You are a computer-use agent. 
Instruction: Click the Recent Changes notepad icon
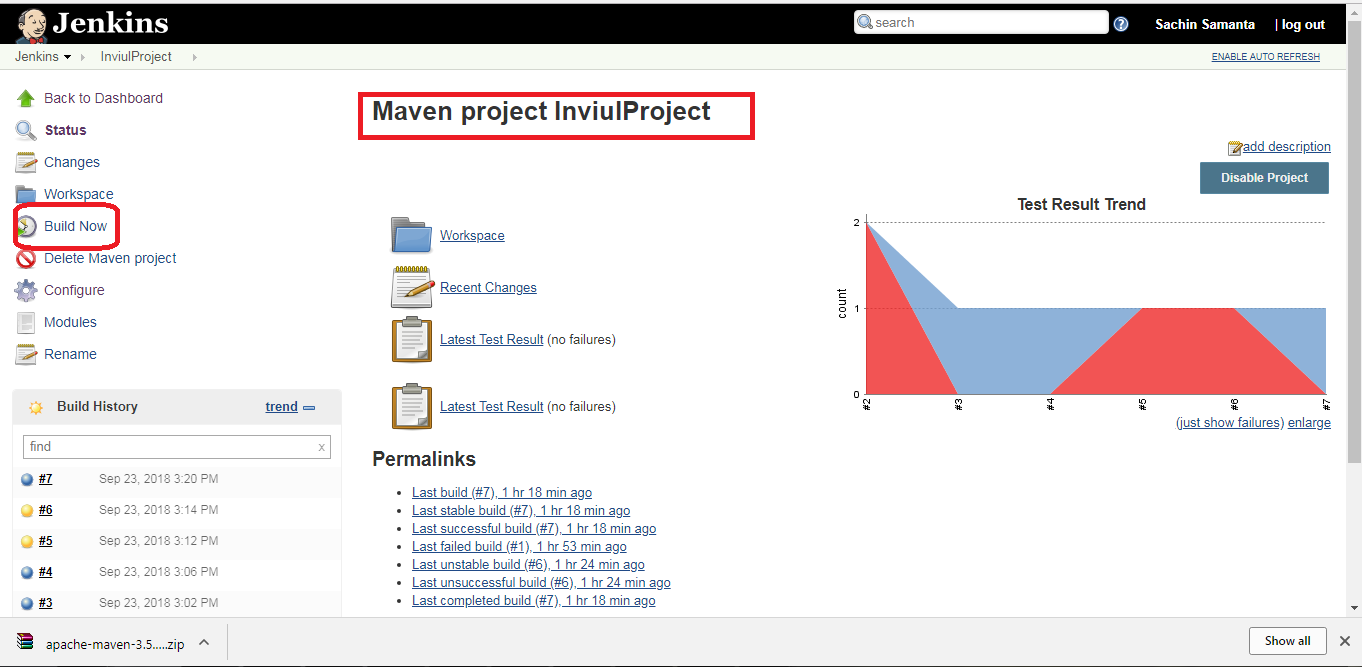tap(411, 287)
